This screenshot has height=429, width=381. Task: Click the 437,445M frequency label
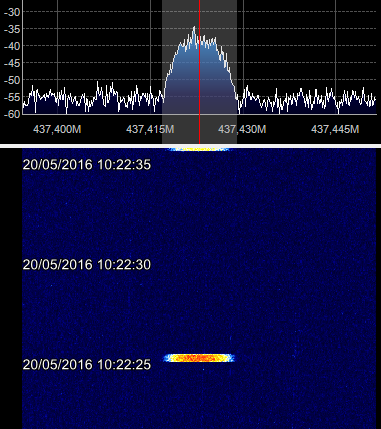click(x=335, y=129)
